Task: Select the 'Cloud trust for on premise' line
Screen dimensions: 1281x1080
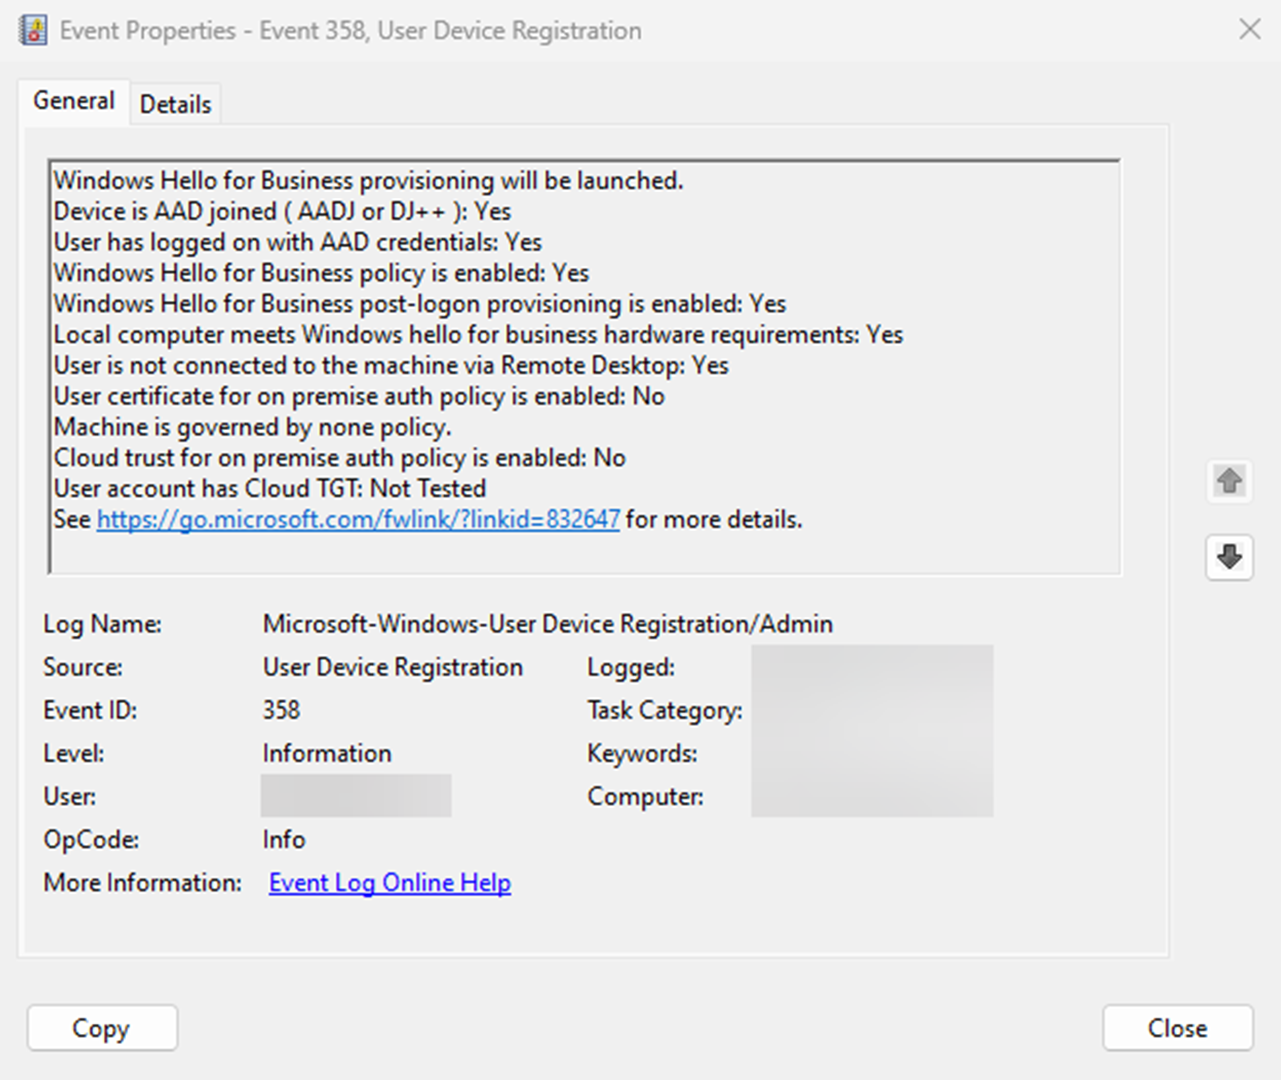Action: (339, 458)
